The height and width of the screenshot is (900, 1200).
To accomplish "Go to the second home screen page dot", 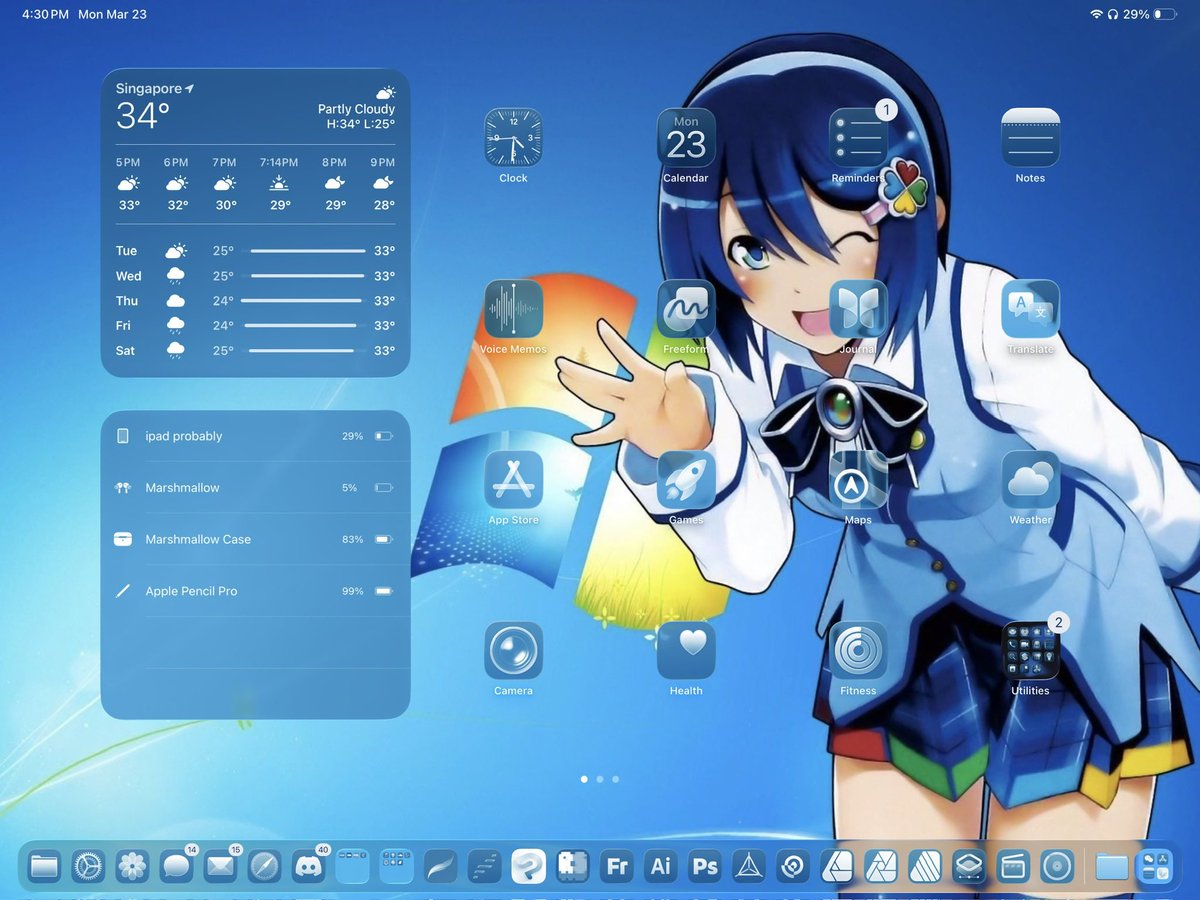I will [x=600, y=779].
